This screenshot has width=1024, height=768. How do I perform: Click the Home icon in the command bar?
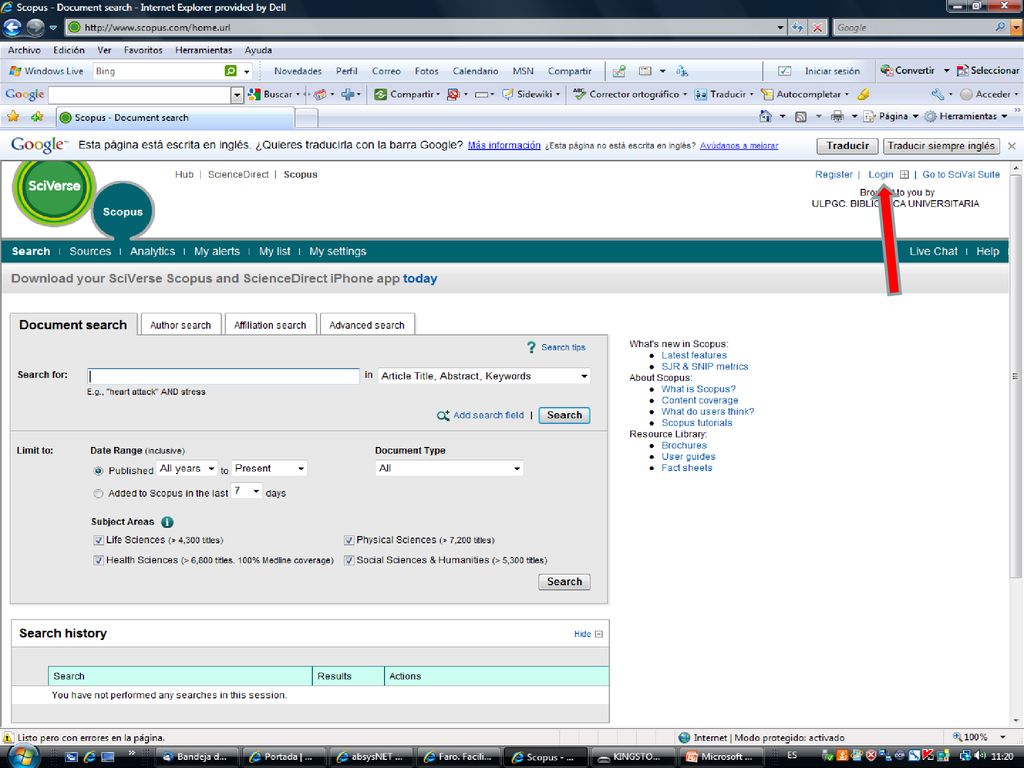pos(765,116)
